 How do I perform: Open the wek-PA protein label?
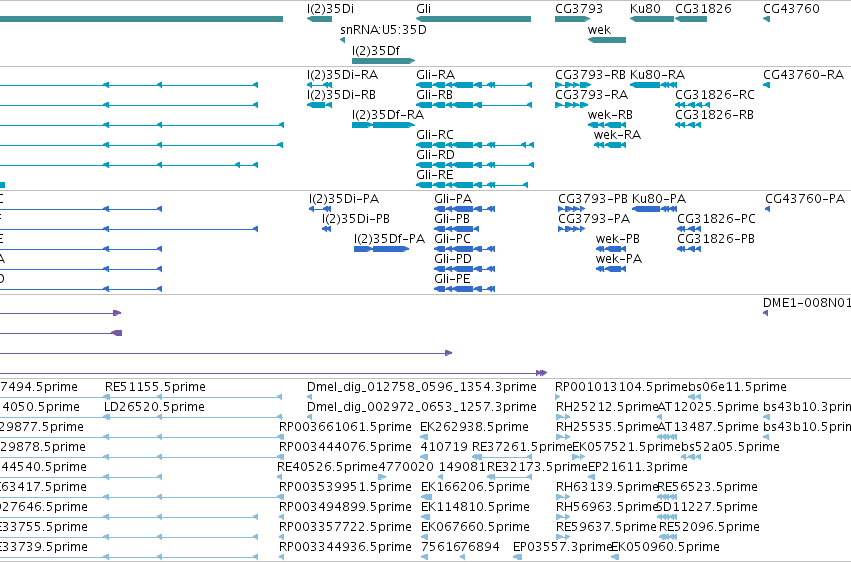pos(619,259)
